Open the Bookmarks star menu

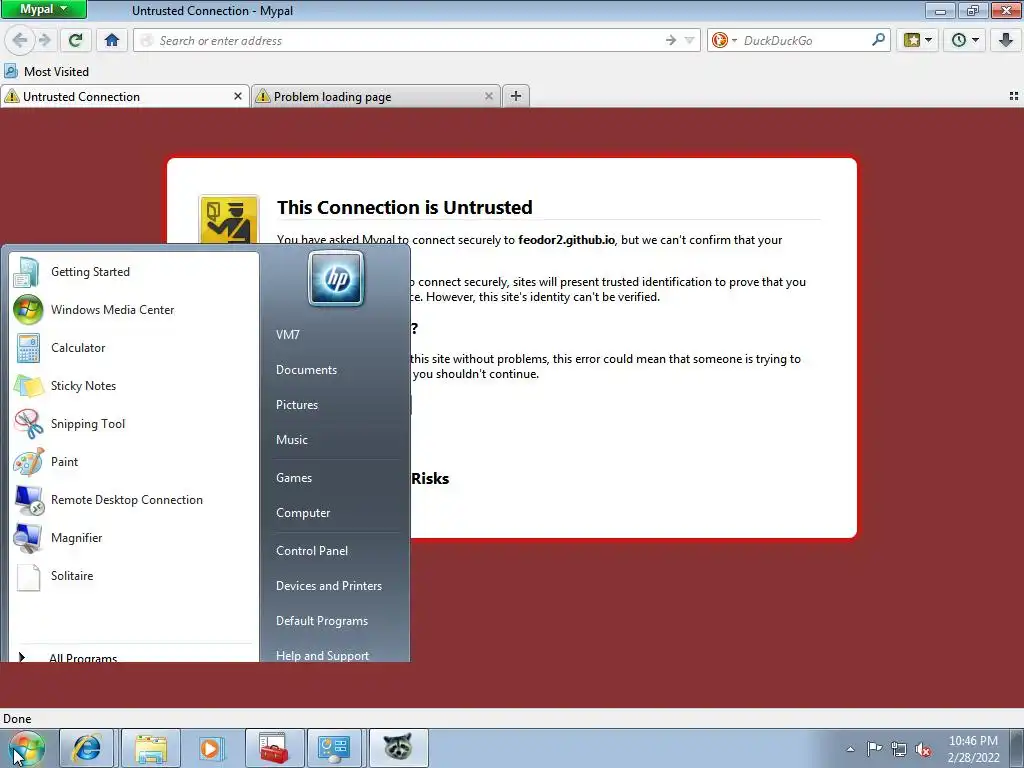point(918,40)
